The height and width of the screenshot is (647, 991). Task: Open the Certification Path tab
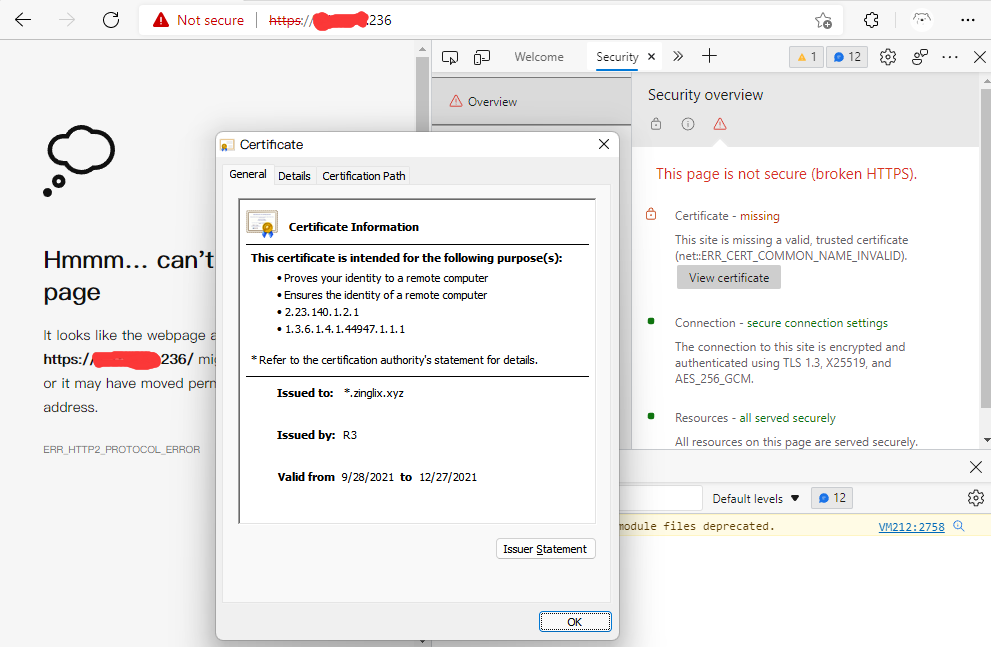pyautogui.click(x=363, y=176)
